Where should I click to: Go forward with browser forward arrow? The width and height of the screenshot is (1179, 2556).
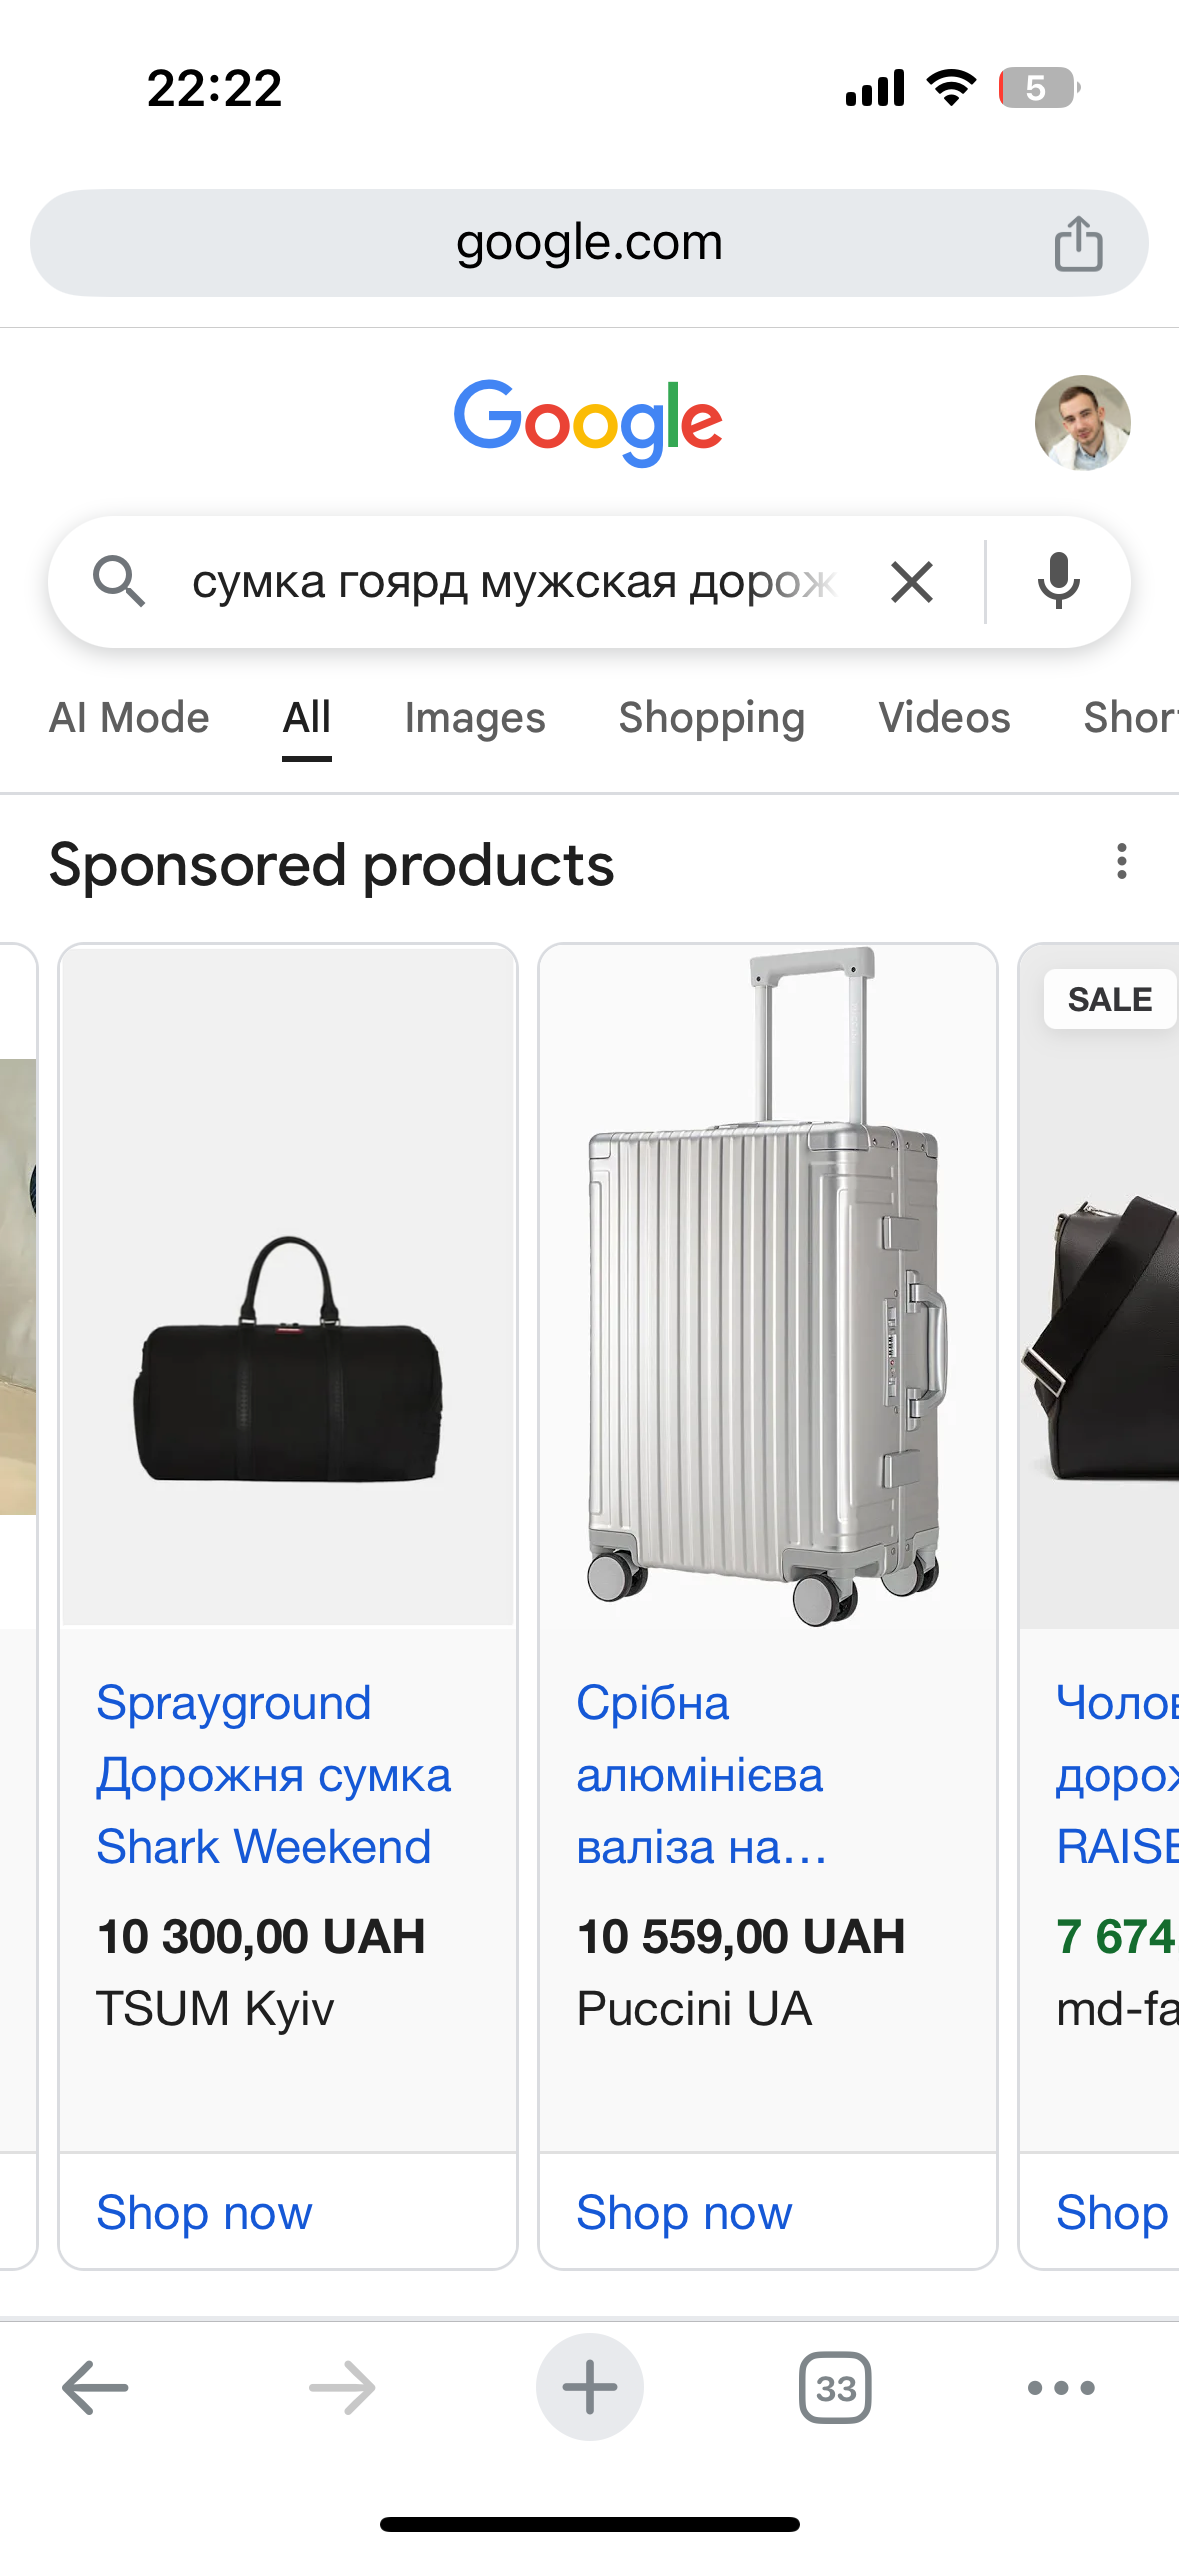pyautogui.click(x=342, y=2388)
